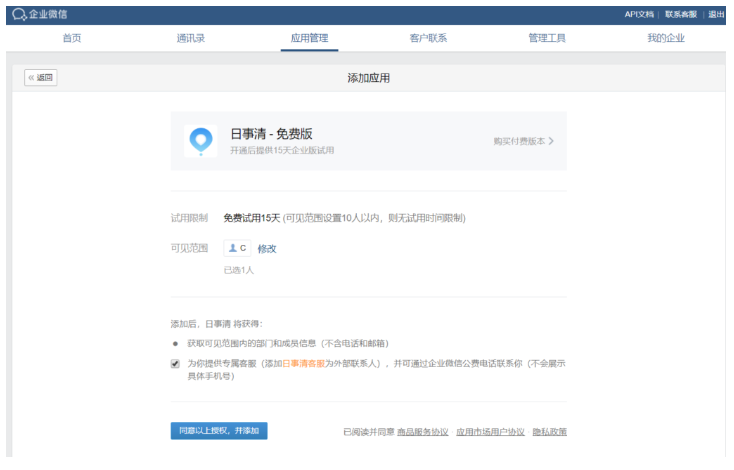734x470 pixels.
Task: Open the 首页 tab
Action: click(72, 38)
